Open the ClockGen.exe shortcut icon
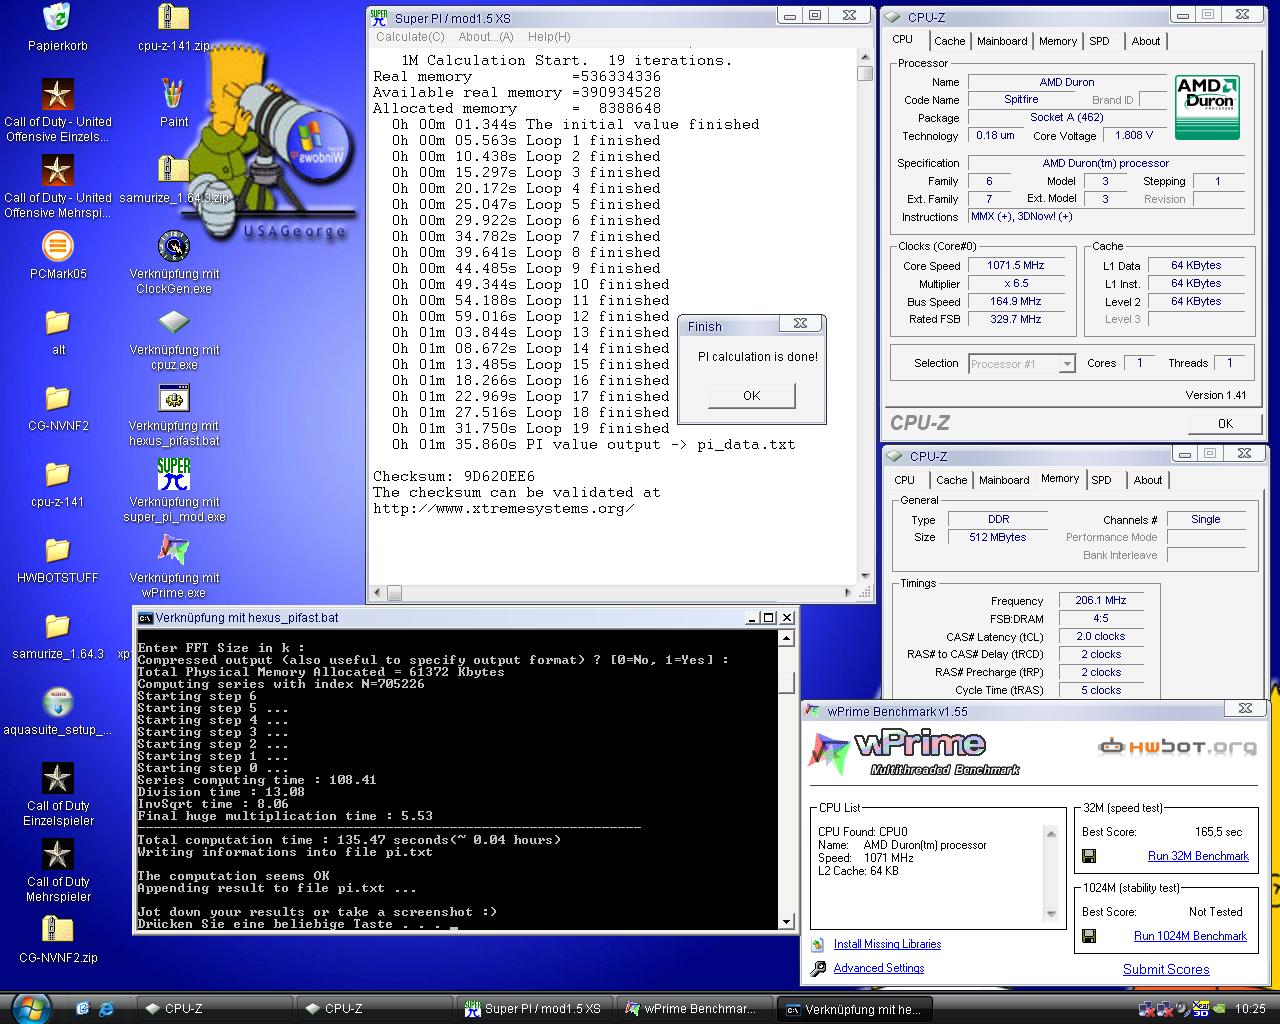1280x1024 pixels. (x=174, y=246)
